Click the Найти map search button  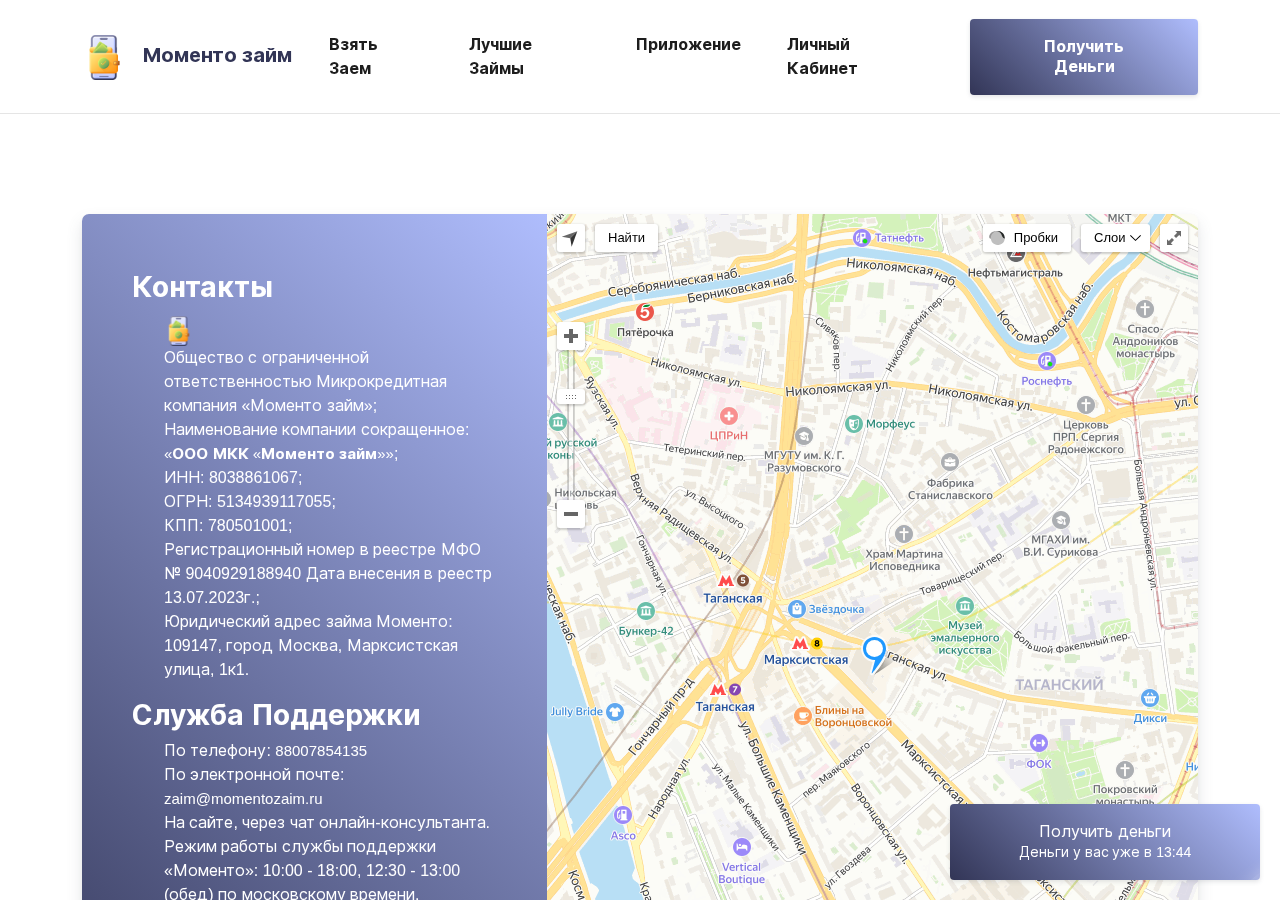tap(626, 238)
